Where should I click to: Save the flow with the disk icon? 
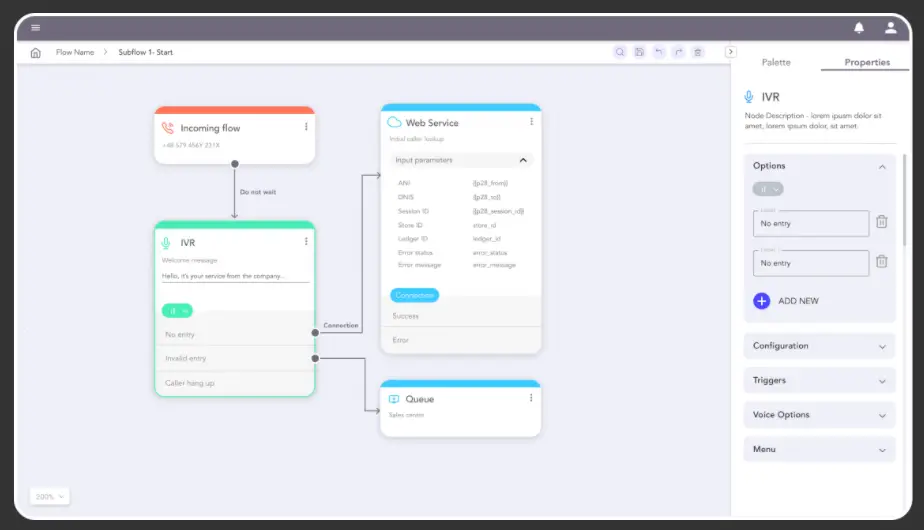[x=639, y=52]
